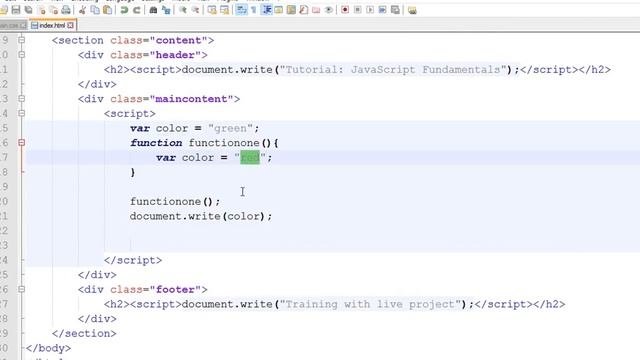Viewport: 640px width, 360px height.
Task: Open the Replace dialog icon
Action: click(x=166, y=10)
